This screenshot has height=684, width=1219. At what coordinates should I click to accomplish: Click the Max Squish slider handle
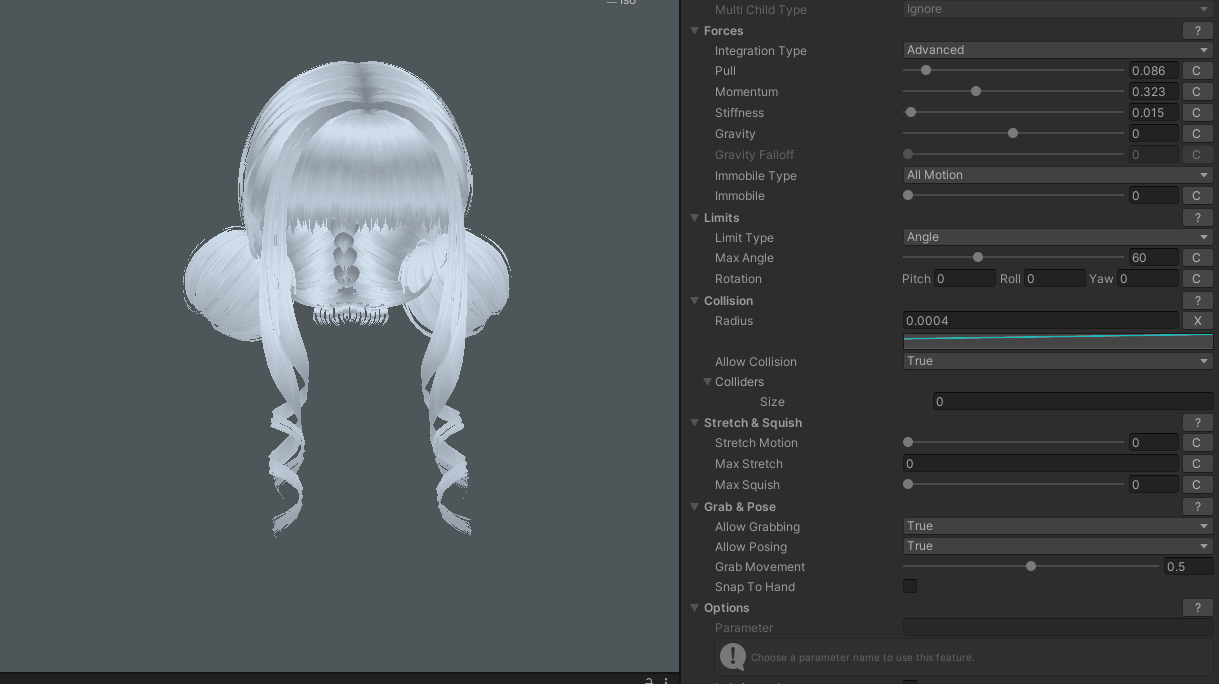pos(908,484)
